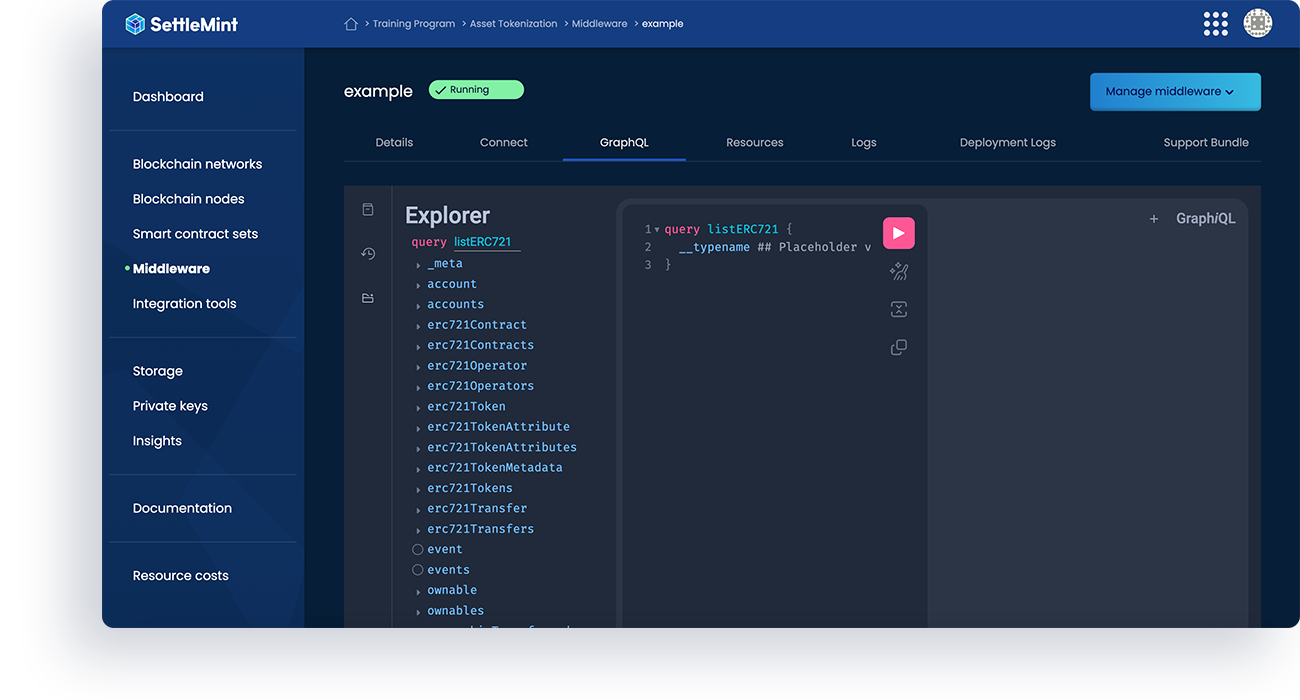The image size is (1300, 700).
Task: Open the Manage middleware dropdown
Action: point(1175,91)
